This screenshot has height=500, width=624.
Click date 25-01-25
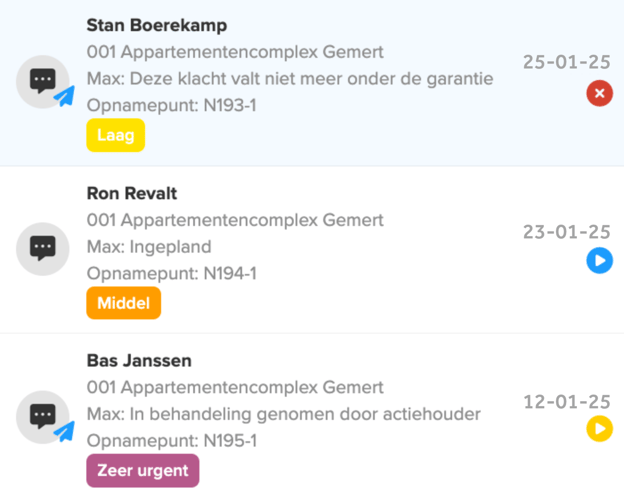coord(566,62)
